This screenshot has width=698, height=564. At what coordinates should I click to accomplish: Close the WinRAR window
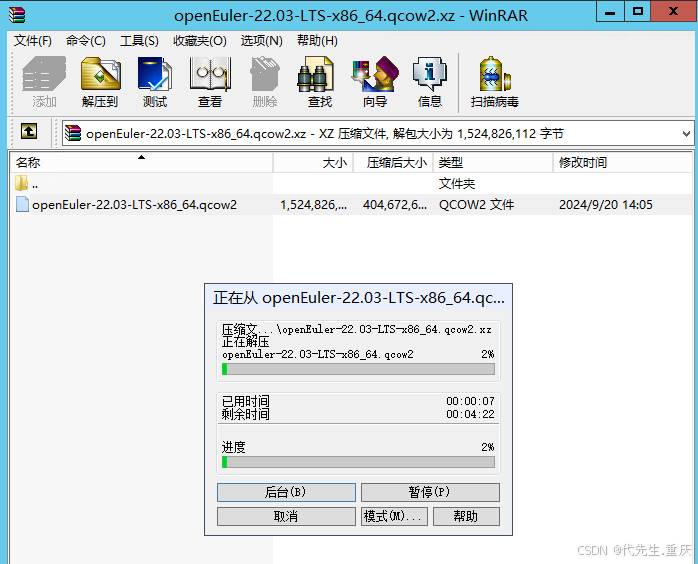[x=673, y=12]
